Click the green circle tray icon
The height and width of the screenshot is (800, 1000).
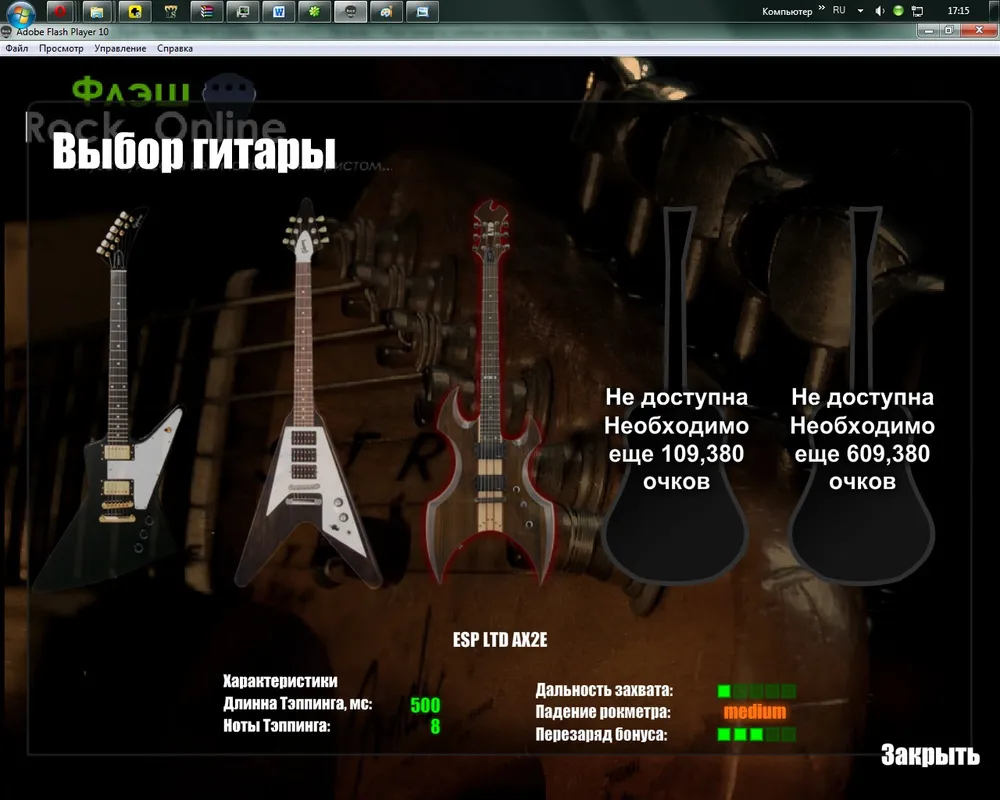click(x=898, y=11)
